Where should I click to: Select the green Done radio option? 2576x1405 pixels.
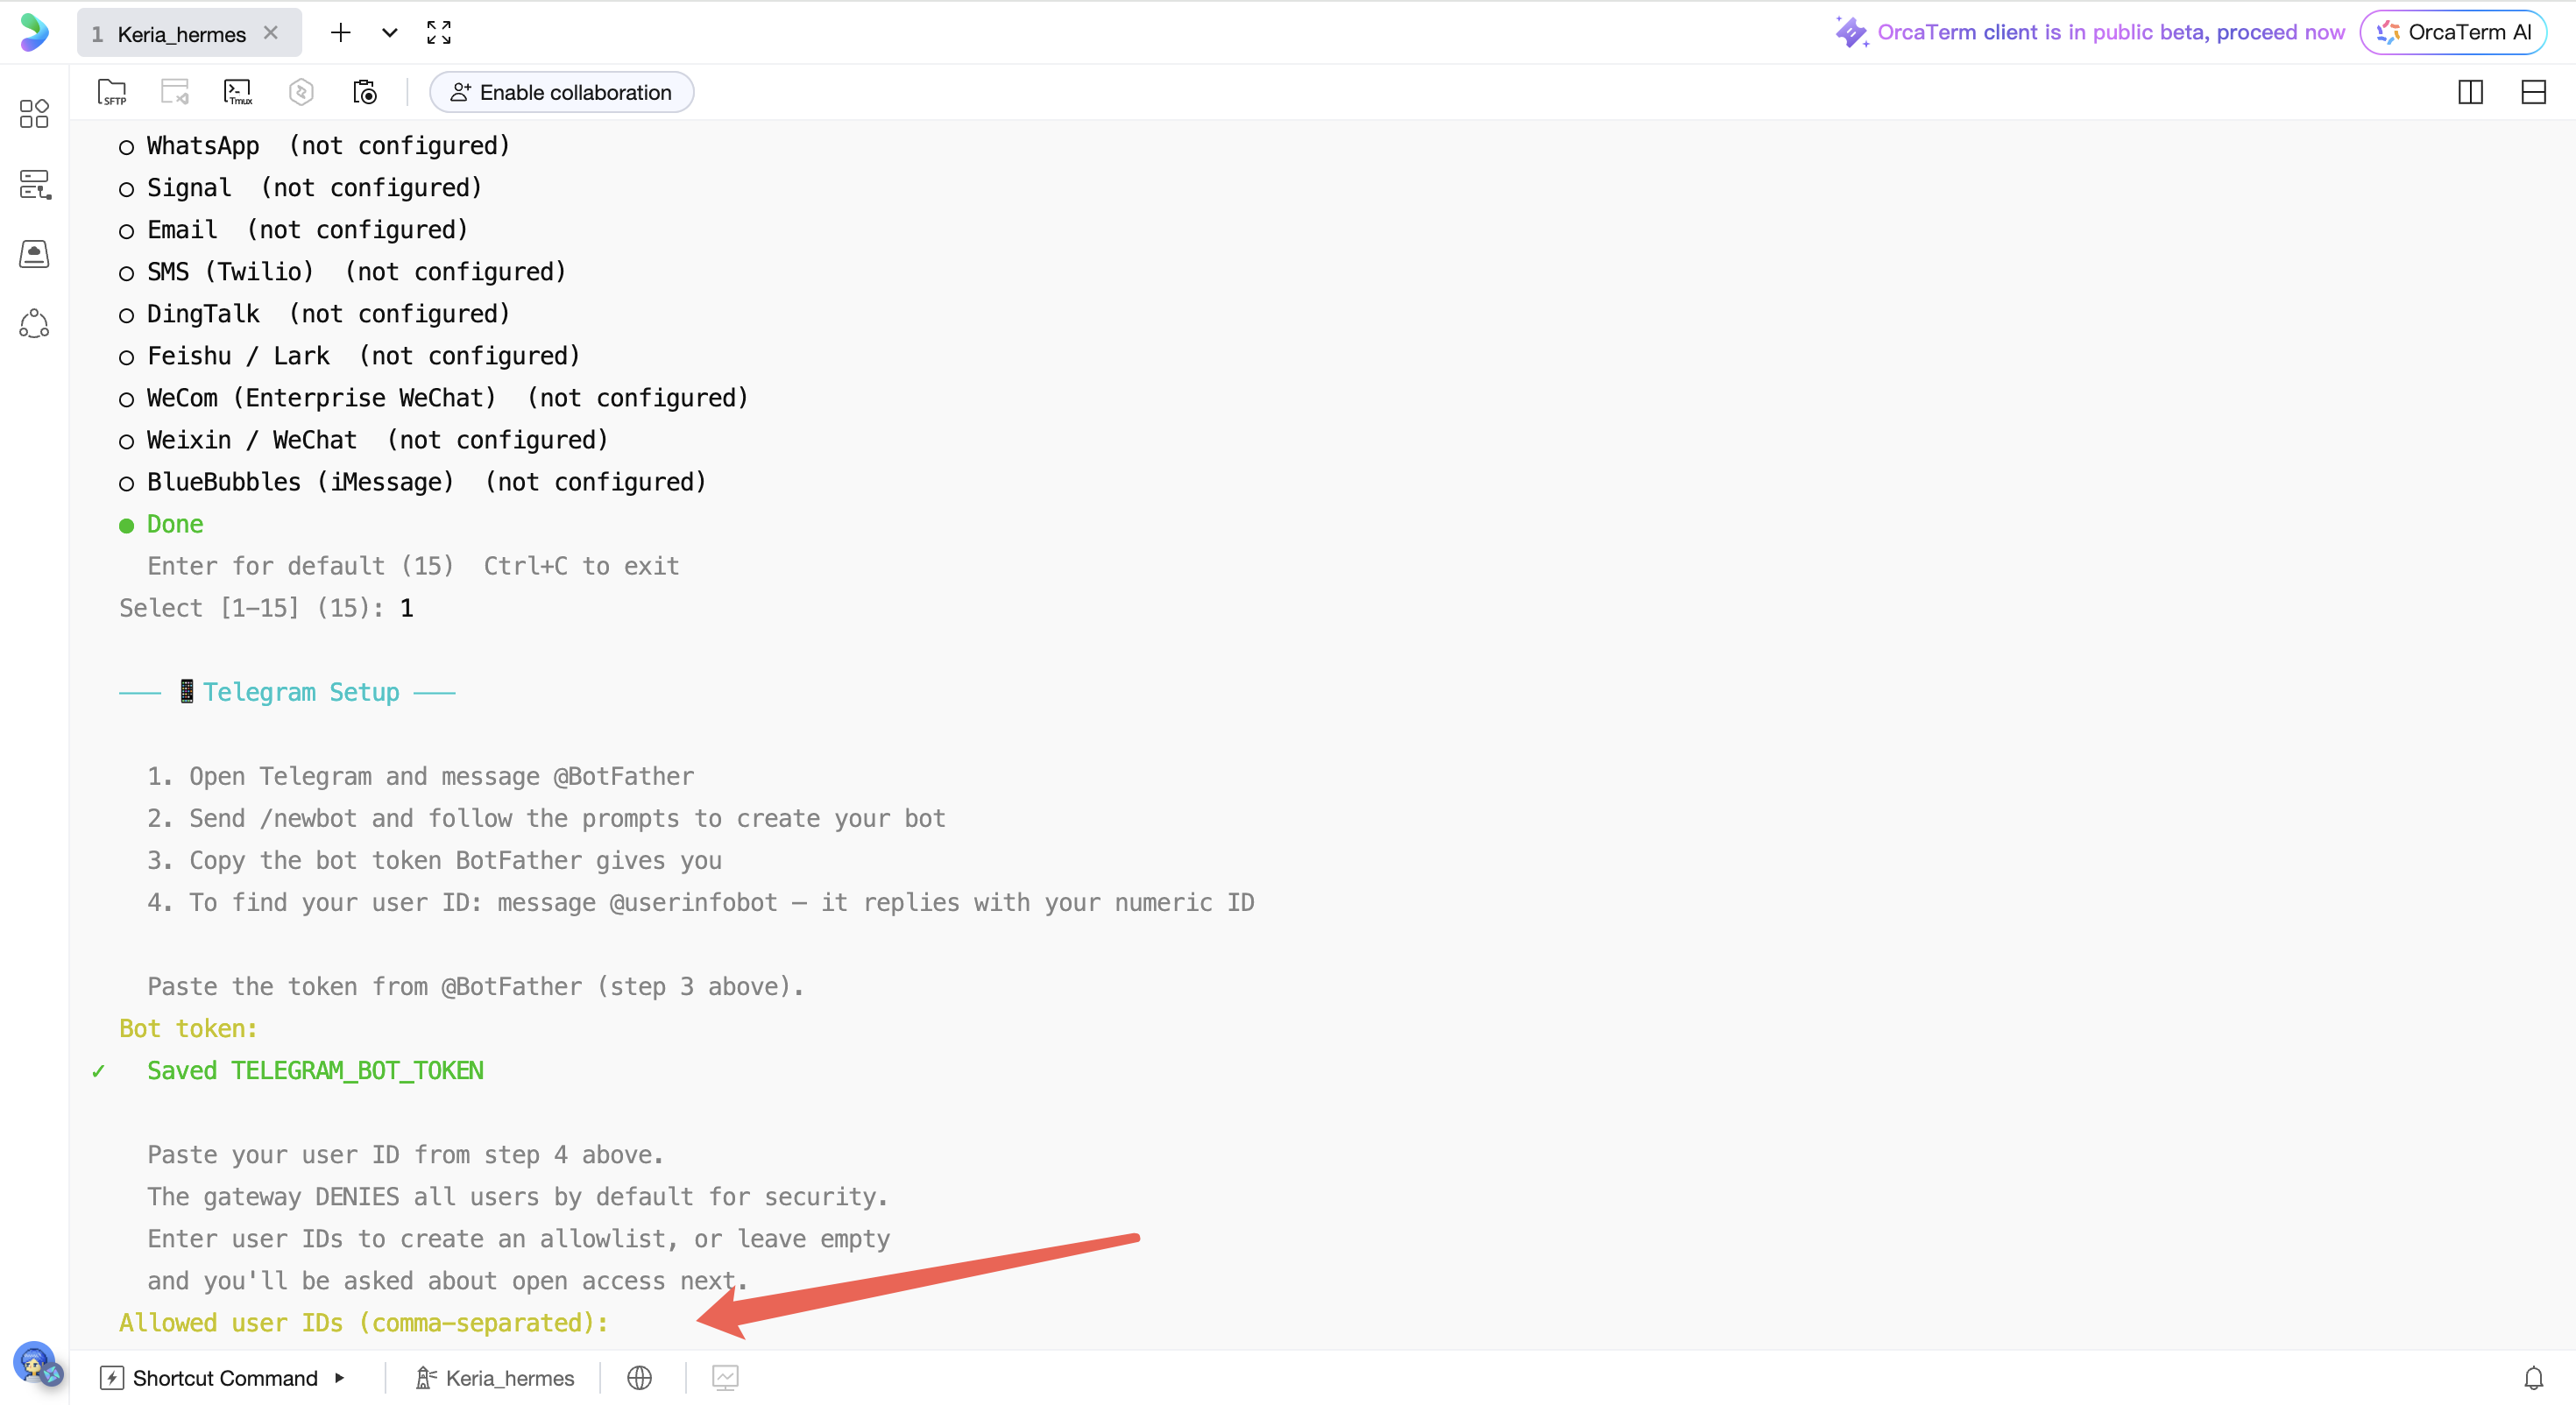point(126,525)
